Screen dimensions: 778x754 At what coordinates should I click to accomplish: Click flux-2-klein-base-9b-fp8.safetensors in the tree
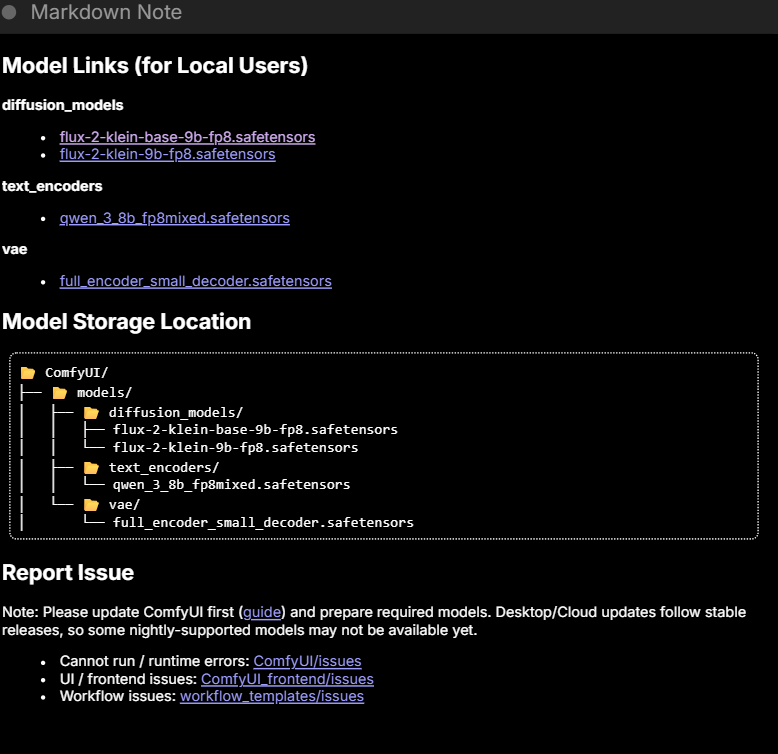[255, 429]
